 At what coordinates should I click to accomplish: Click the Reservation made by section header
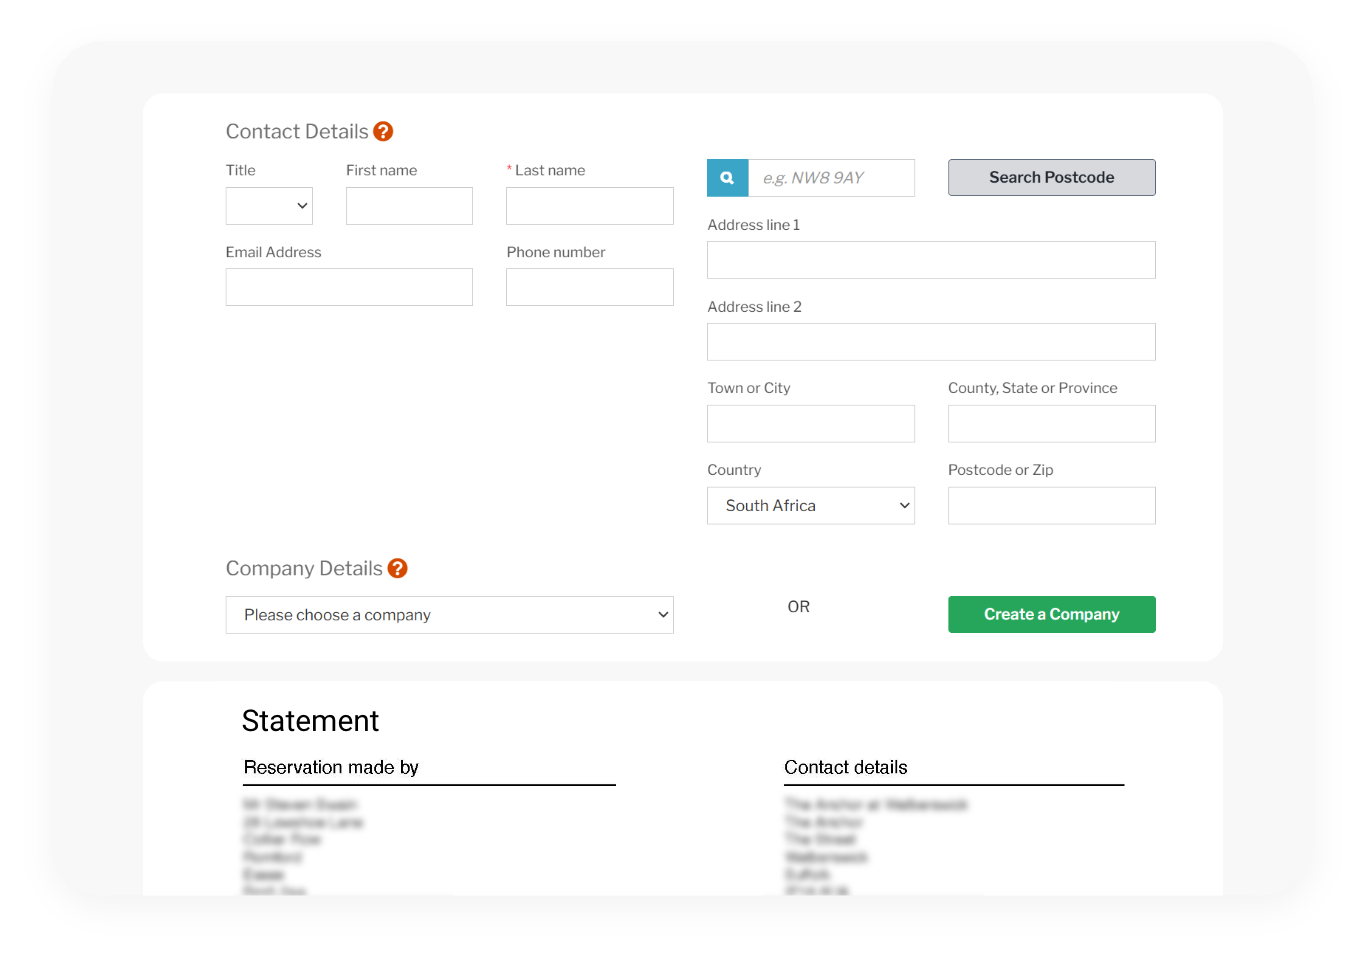(x=331, y=768)
